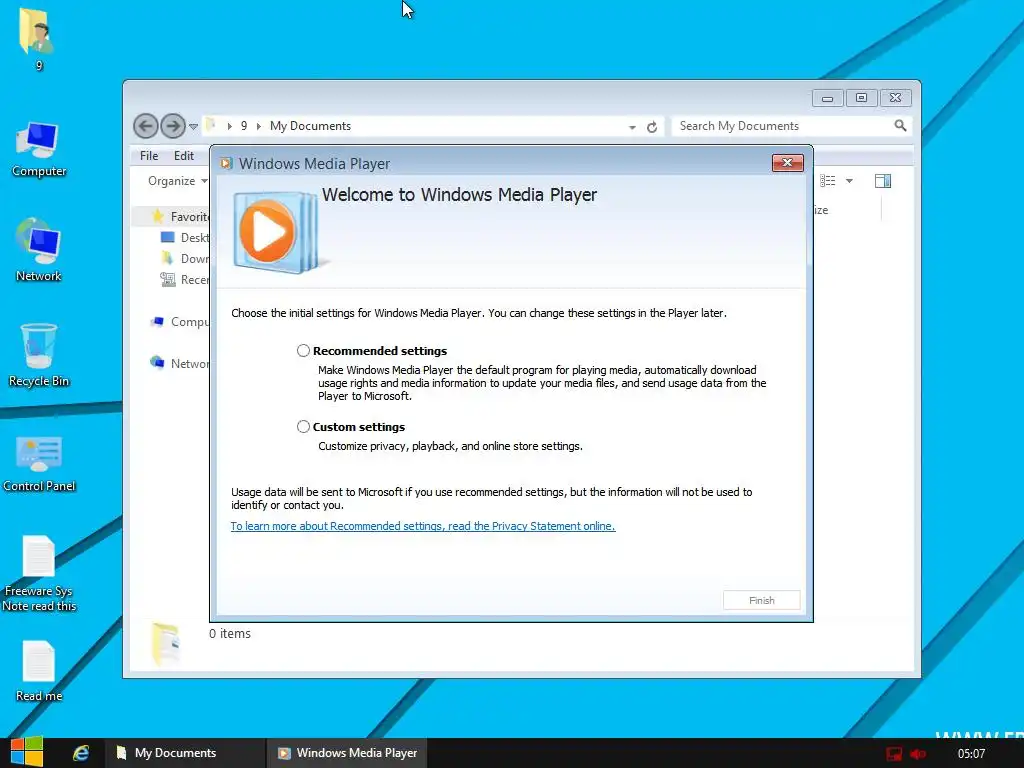Select Desktop under Favorites
Screen dimensions: 1024x768
click(x=185, y=238)
